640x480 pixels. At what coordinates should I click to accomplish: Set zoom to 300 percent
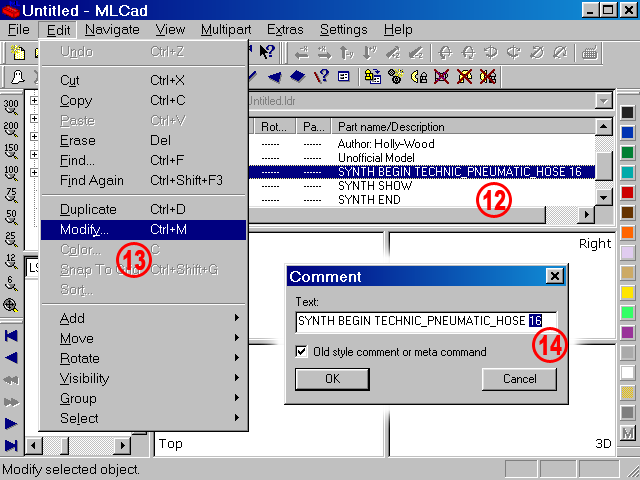(x=11, y=107)
